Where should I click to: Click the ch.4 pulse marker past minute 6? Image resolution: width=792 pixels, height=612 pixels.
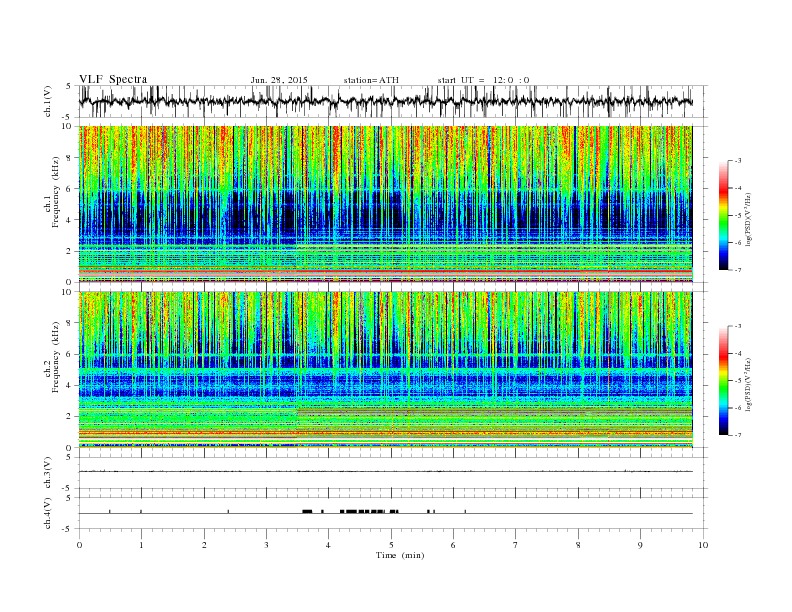coord(465,512)
